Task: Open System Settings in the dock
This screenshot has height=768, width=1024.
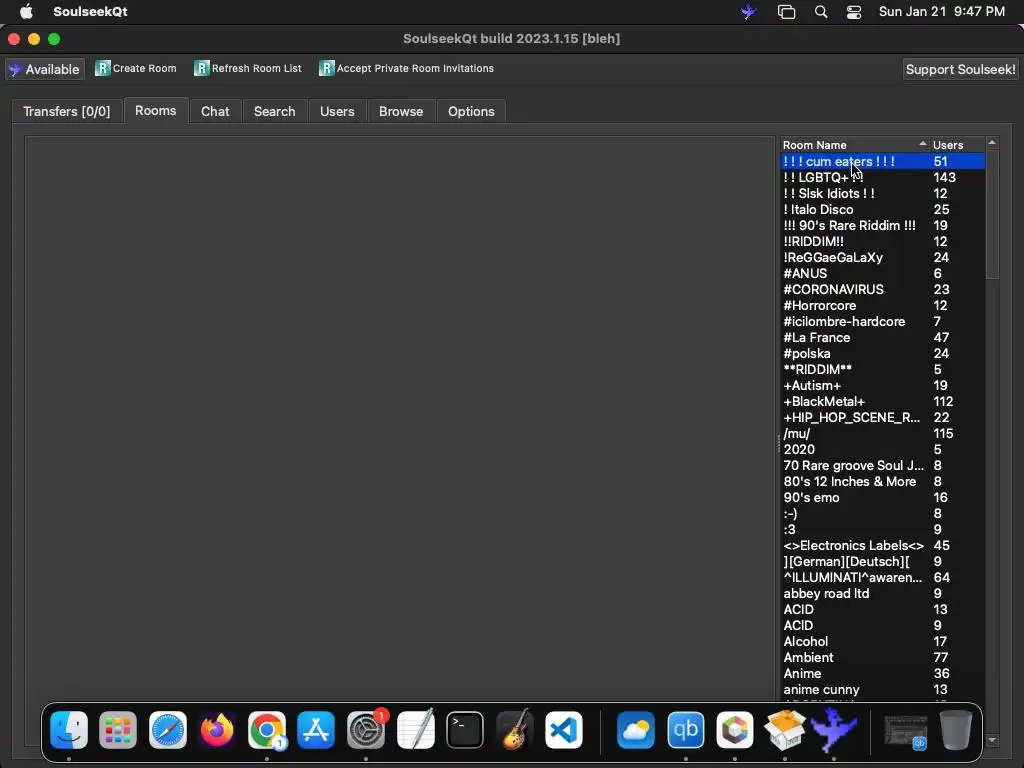Action: coord(366,729)
